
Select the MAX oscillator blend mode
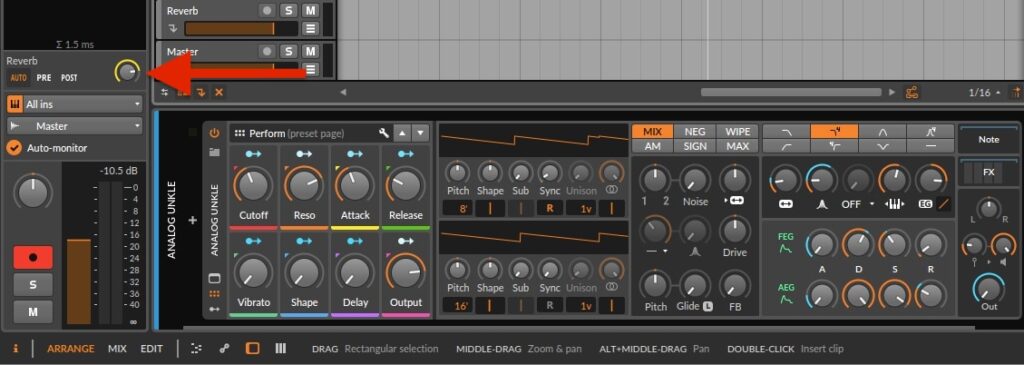point(738,146)
